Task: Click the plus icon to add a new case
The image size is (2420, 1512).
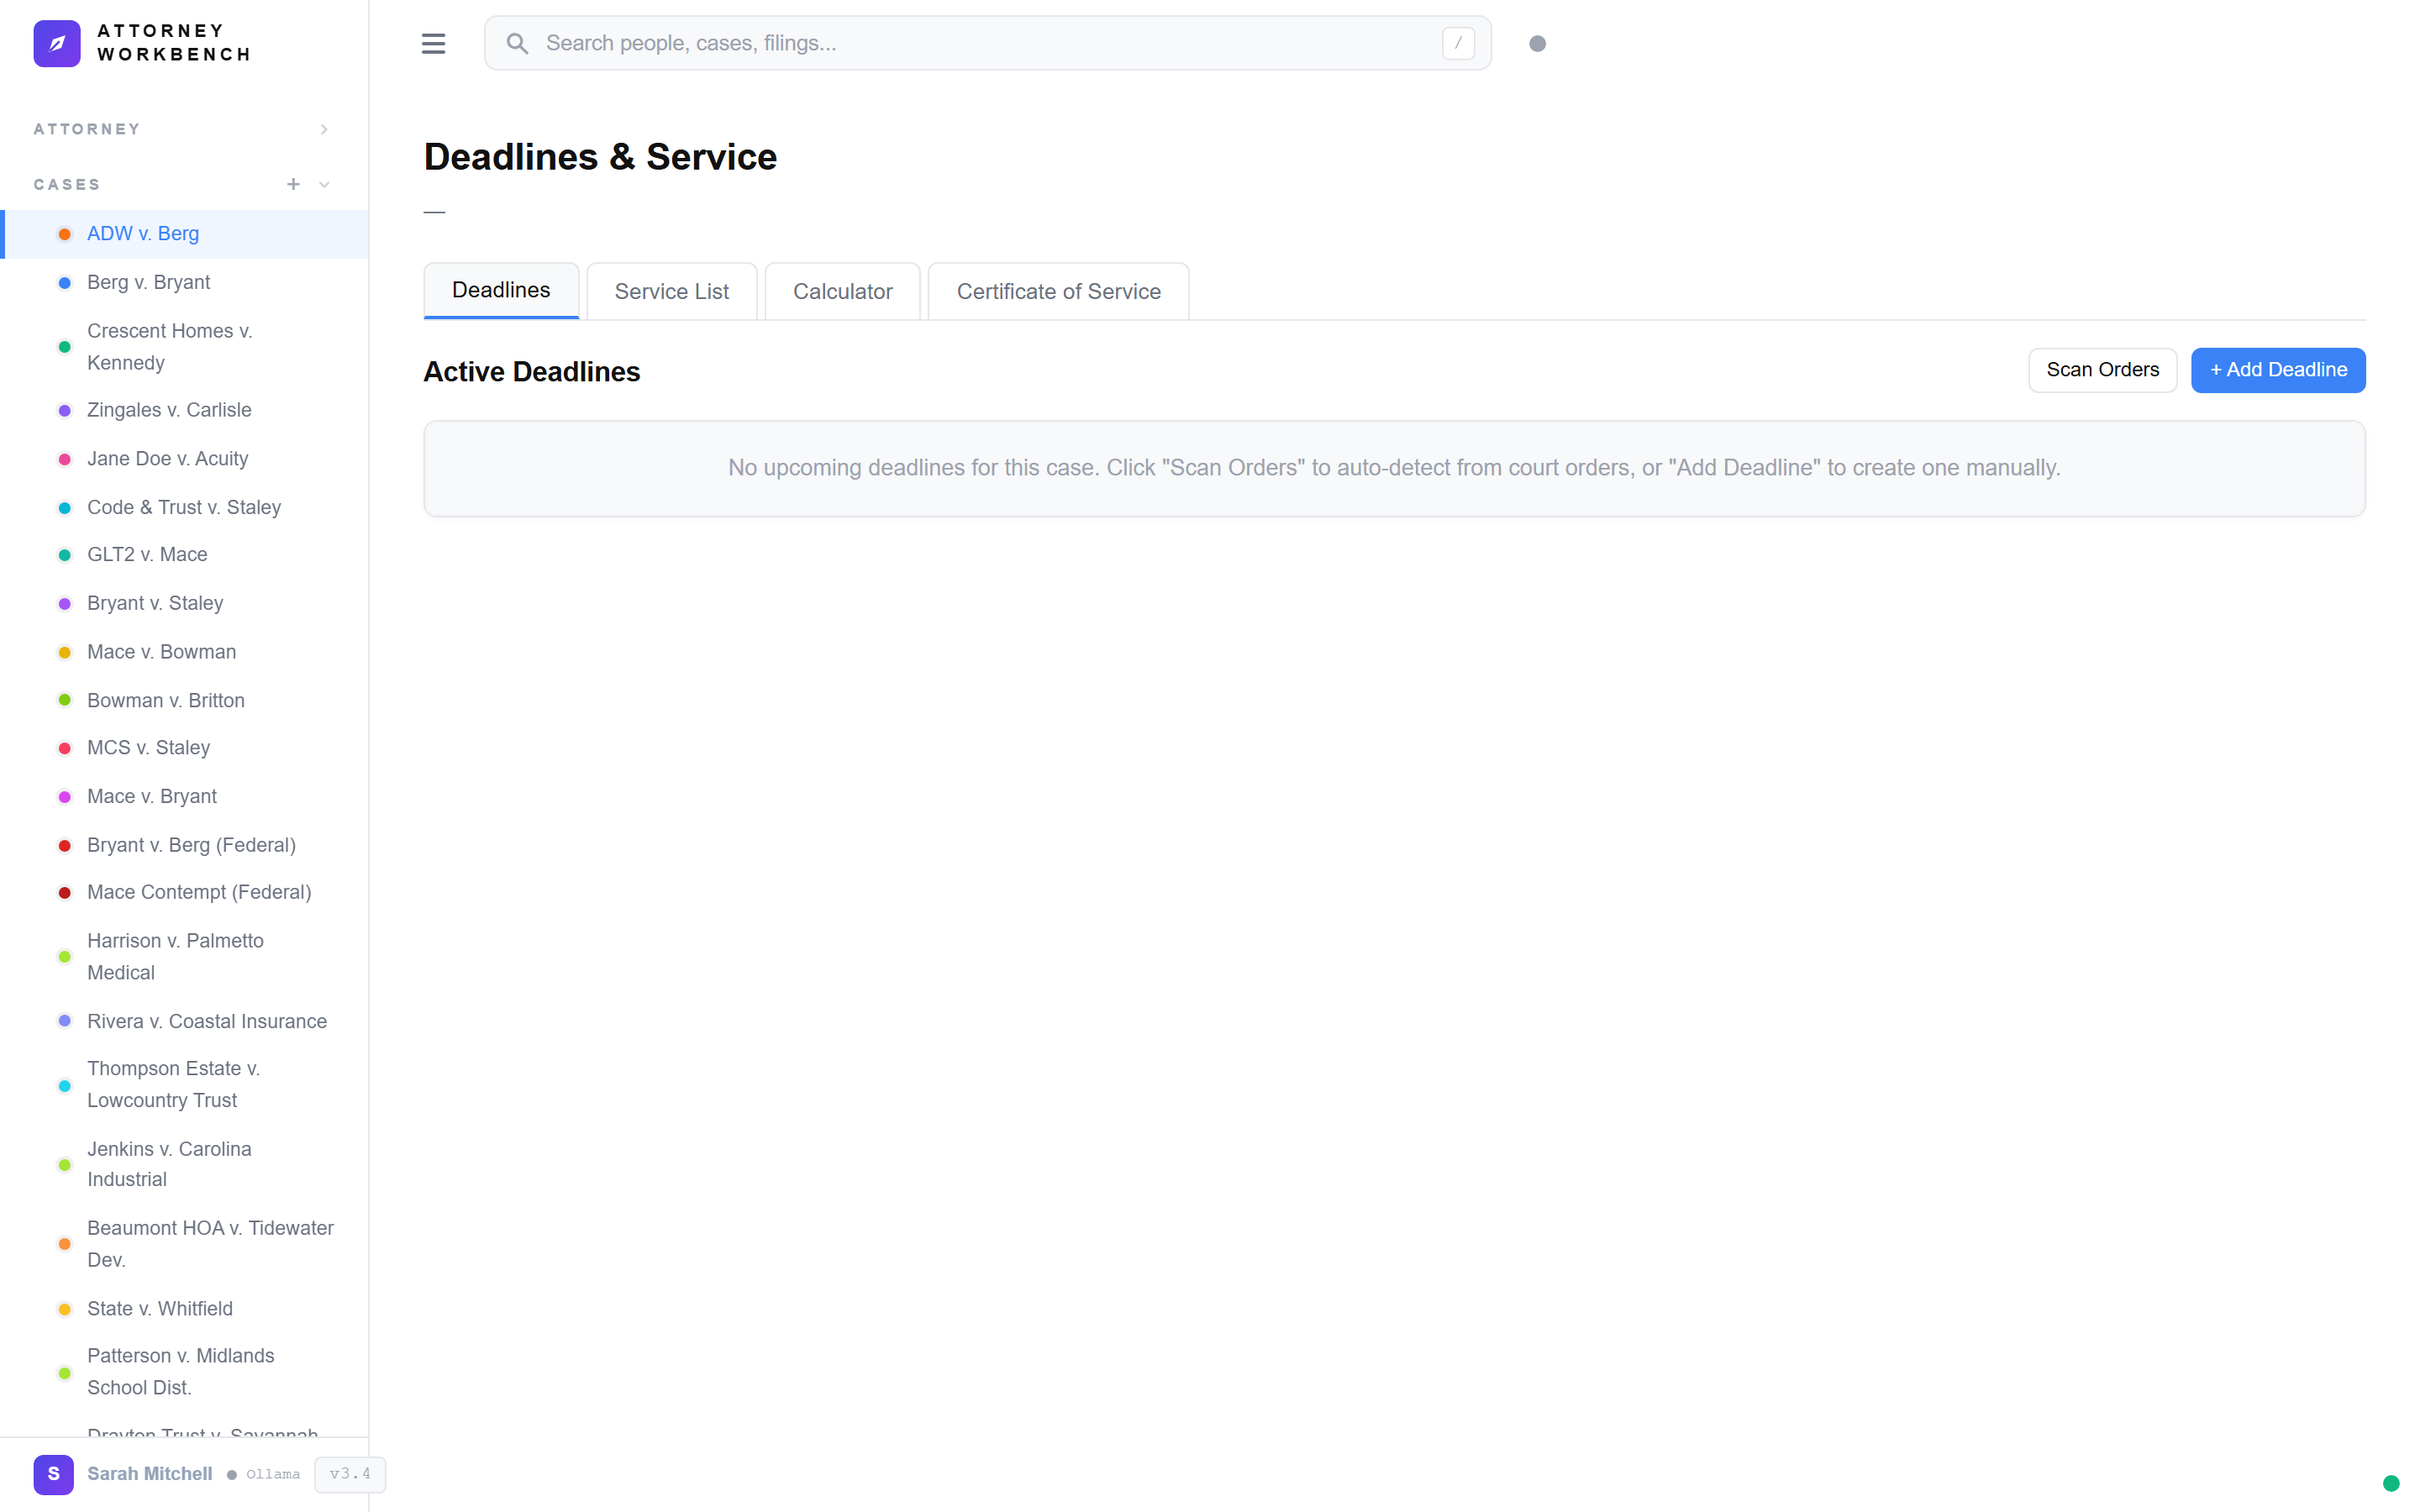Action: click(293, 184)
